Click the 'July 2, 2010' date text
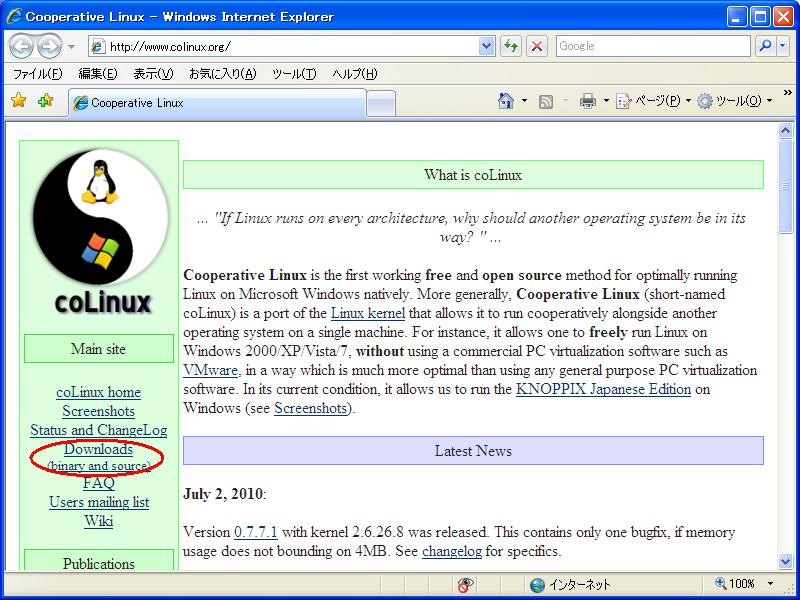Viewport: 800px width, 600px height. pos(223,494)
